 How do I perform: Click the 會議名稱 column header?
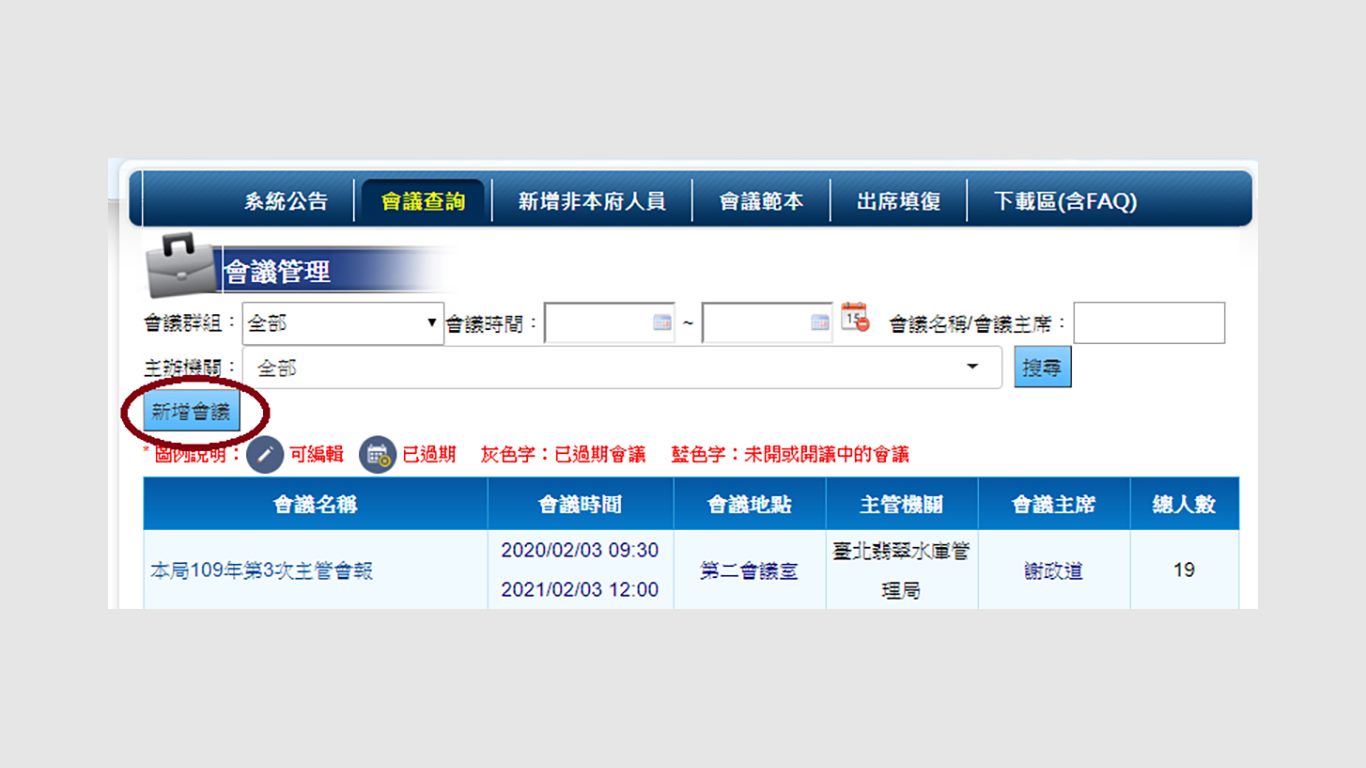[315, 504]
